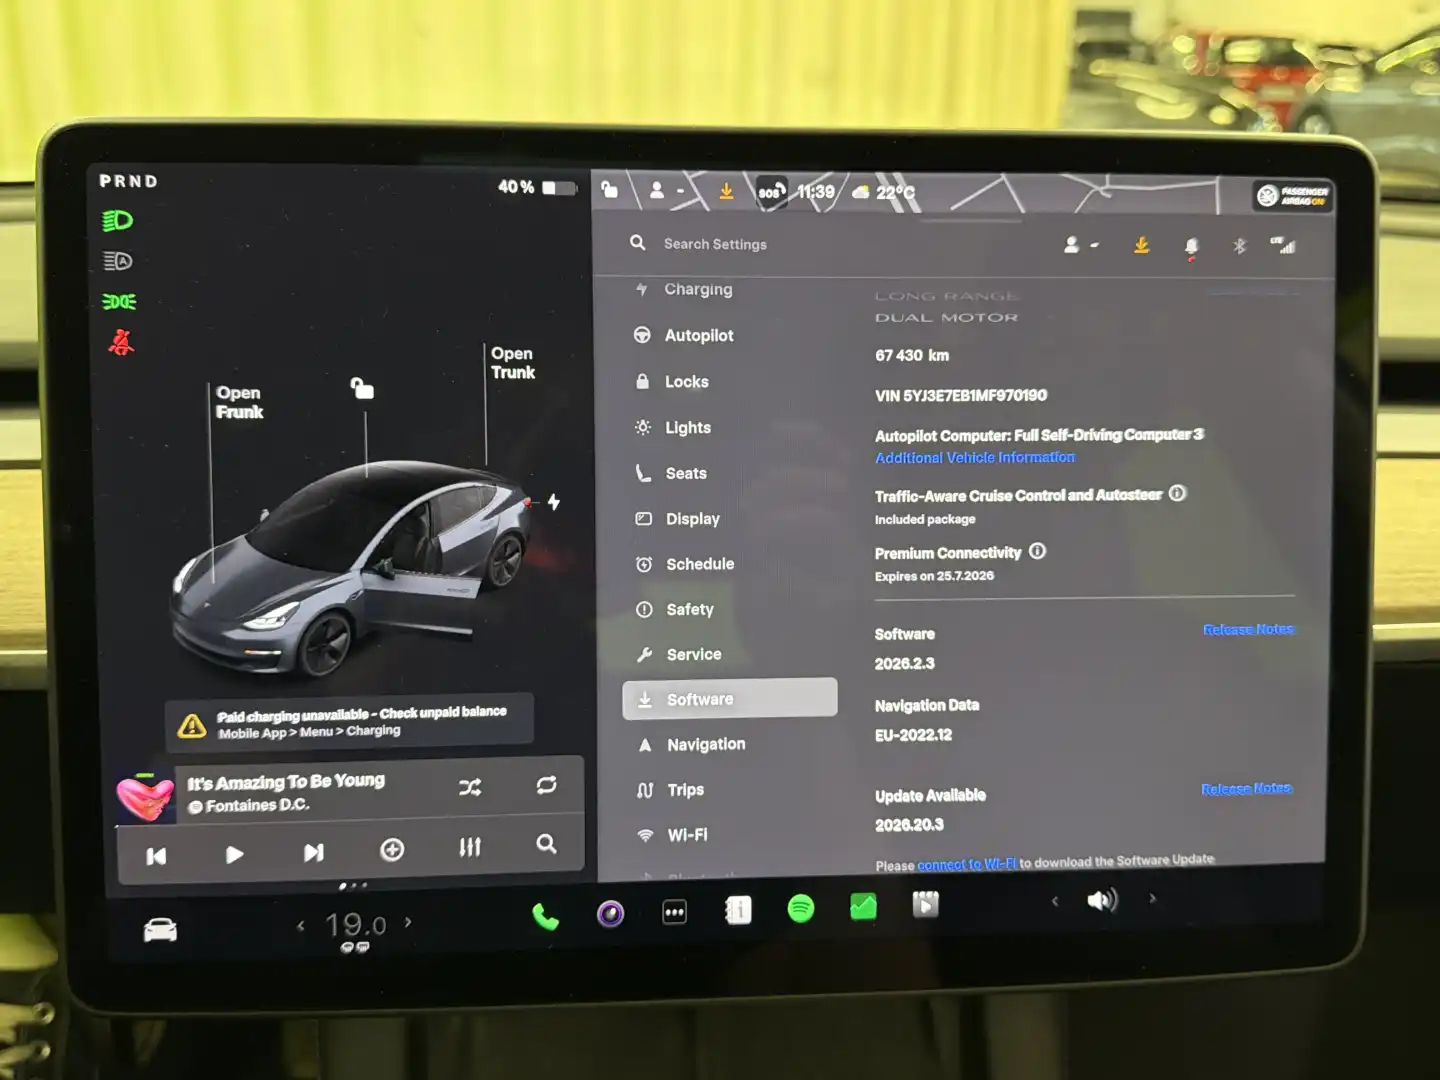Launch the purple Dashcam camera app
This screenshot has height=1080, width=1440.
[610, 913]
